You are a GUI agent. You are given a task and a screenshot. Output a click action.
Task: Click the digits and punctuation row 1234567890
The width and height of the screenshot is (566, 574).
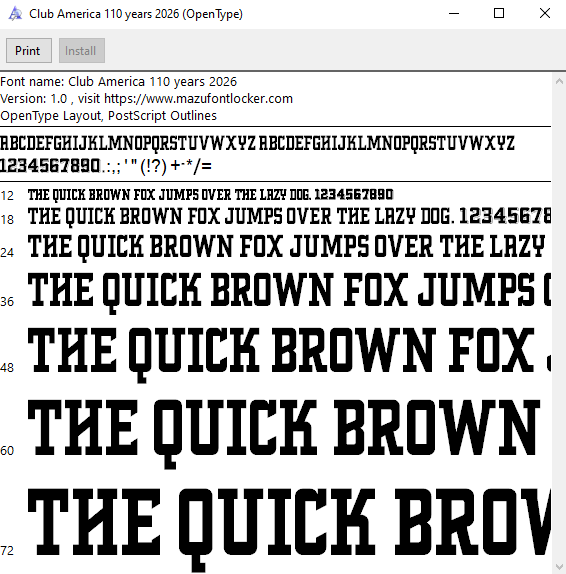pyautogui.click(x=106, y=166)
